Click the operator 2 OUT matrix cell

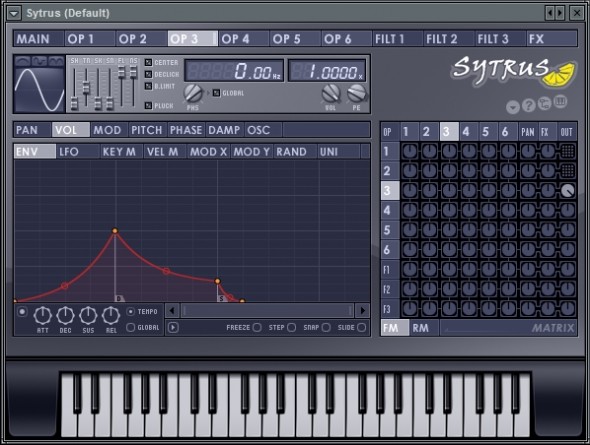[567, 171]
